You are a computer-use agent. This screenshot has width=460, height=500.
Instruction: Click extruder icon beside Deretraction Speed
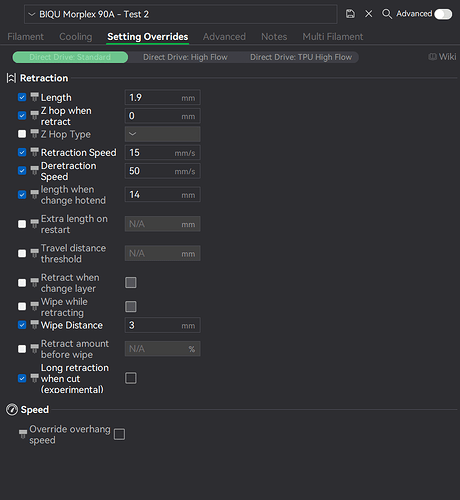pyautogui.click(x=35, y=170)
